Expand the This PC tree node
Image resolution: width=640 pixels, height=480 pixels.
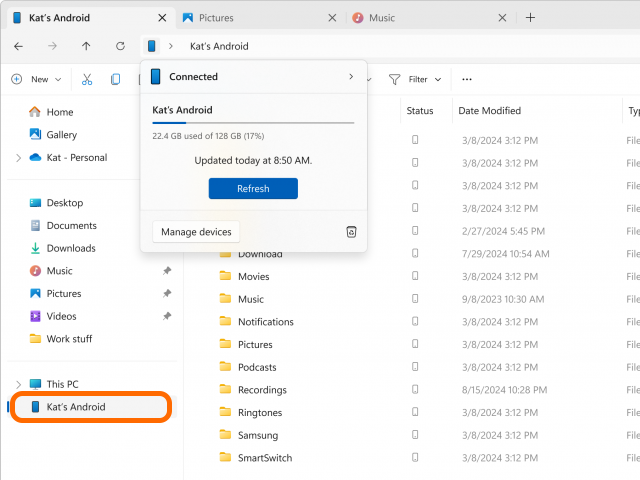[x=18, y=384]
